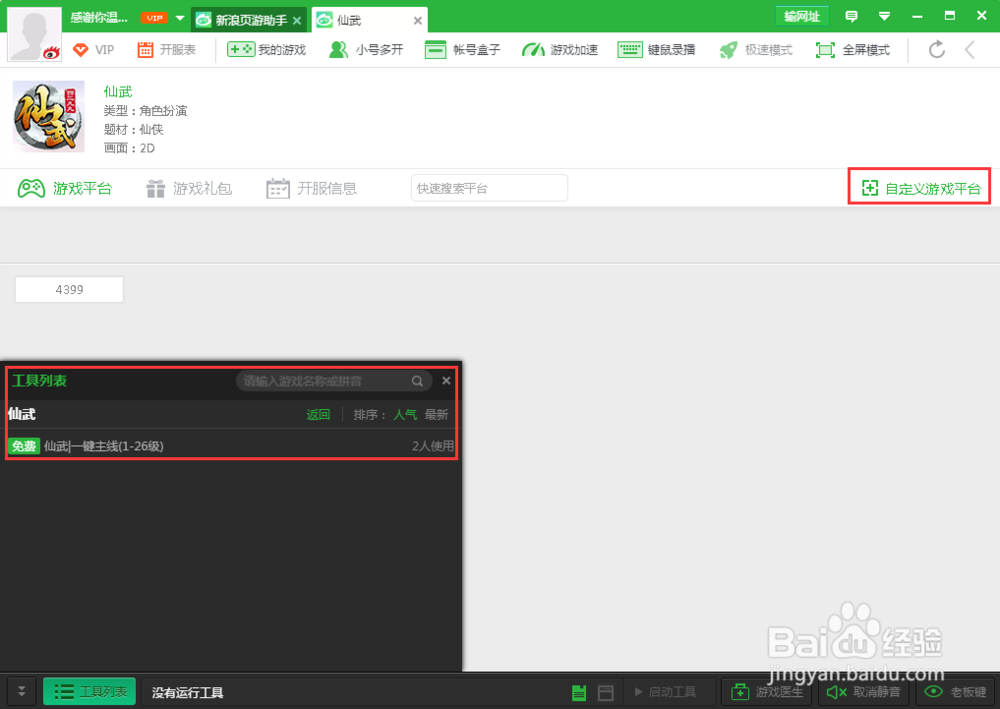Close the 工具列表 panel
Viewport: 1000px width, 709px height.
pos(446,381)
